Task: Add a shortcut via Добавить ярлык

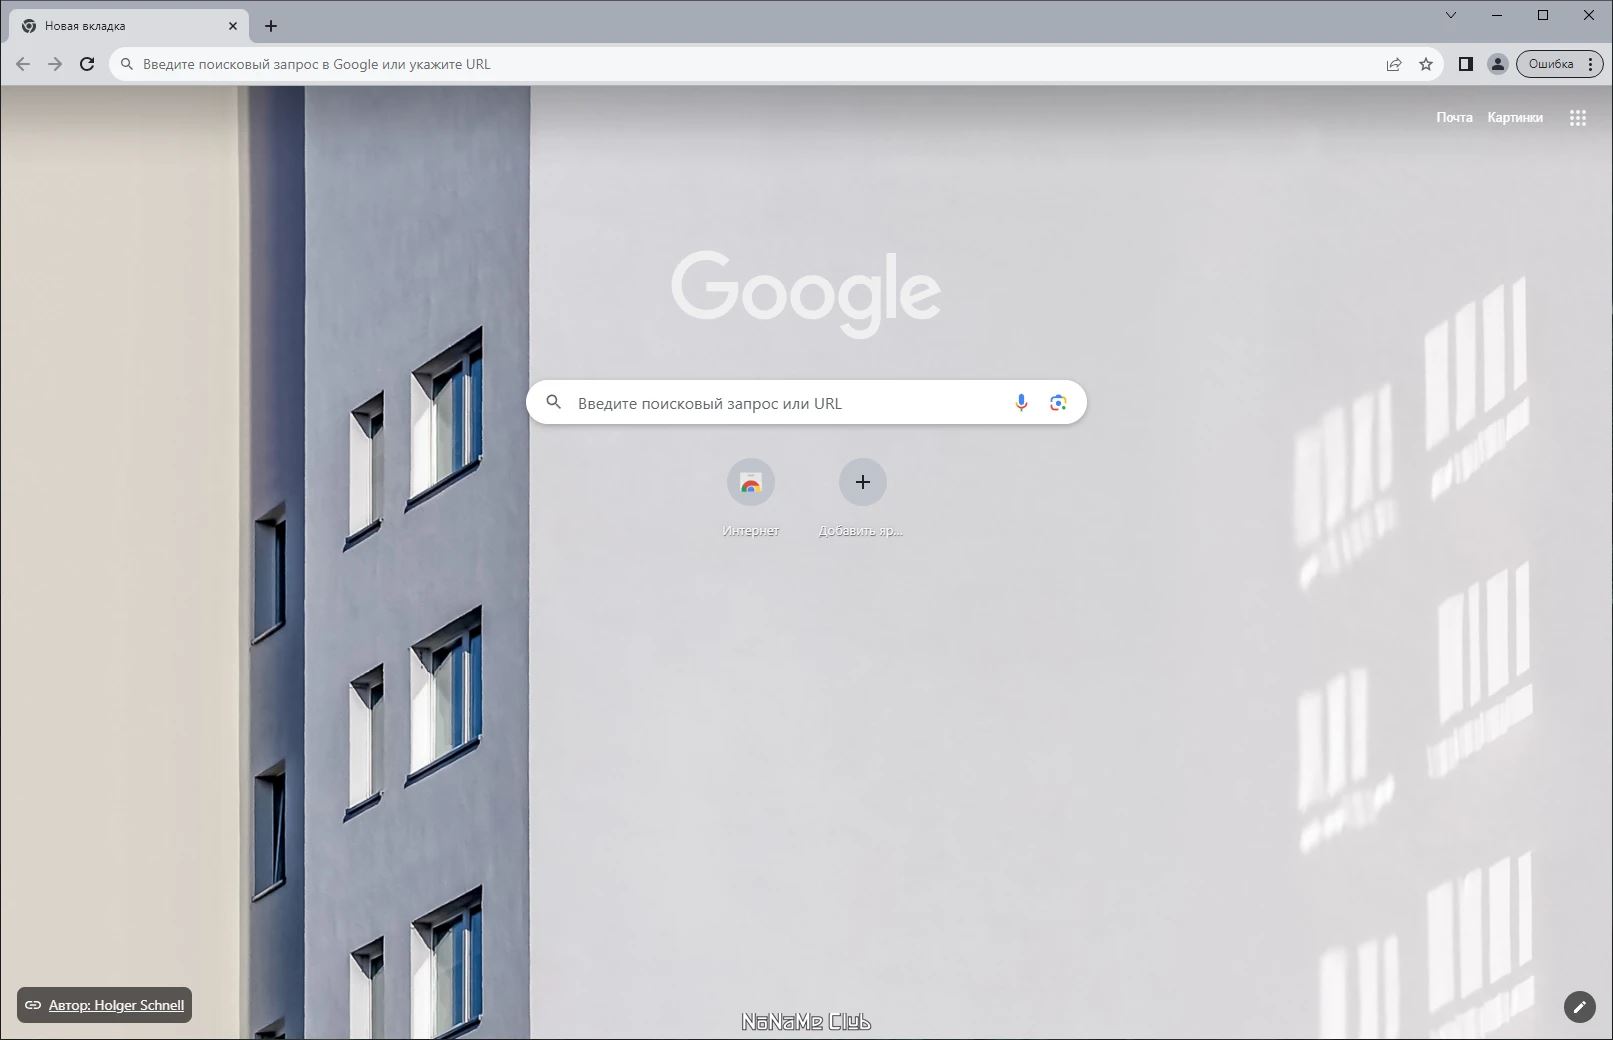Action: tap(862, 481)
